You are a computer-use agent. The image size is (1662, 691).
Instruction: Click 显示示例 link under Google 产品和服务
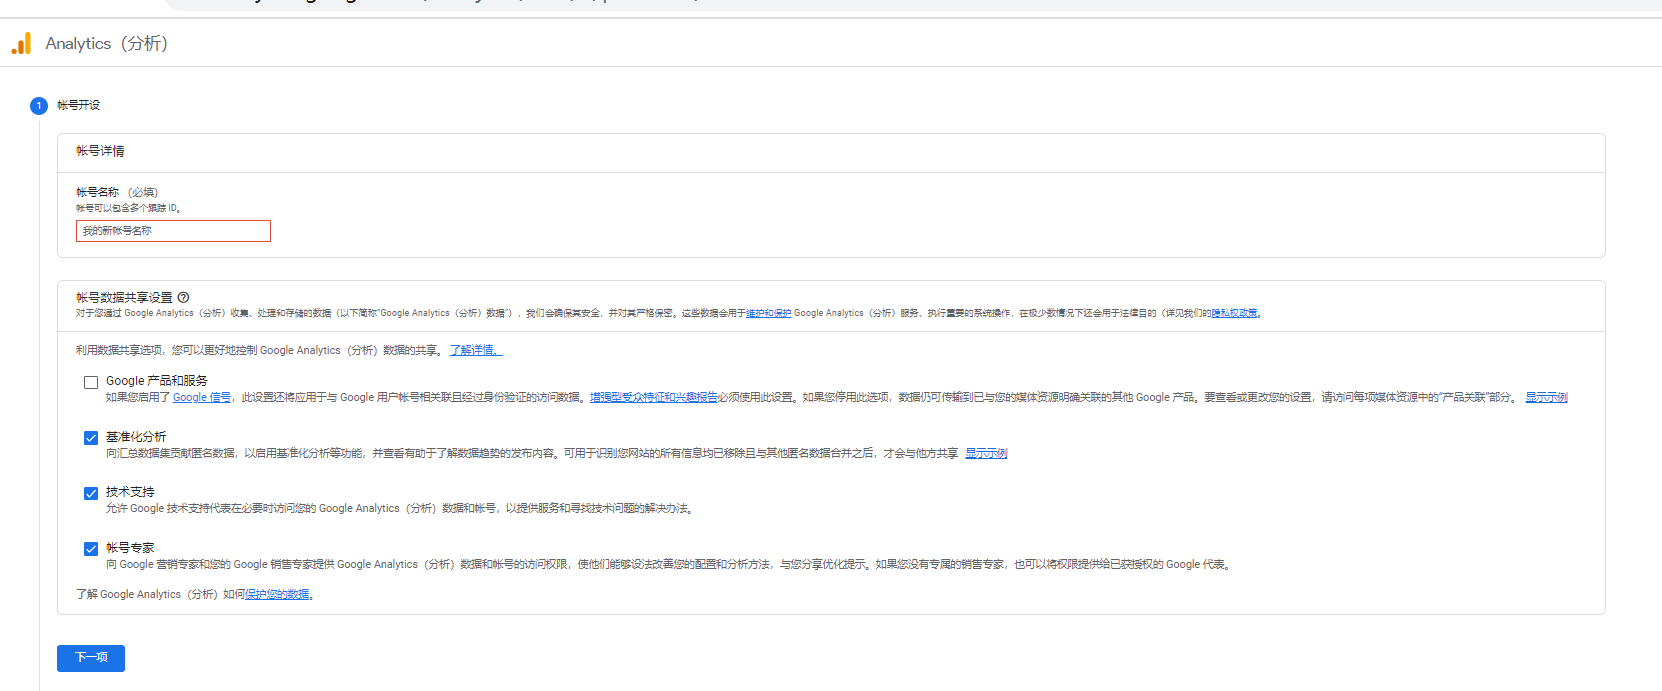1546,397
